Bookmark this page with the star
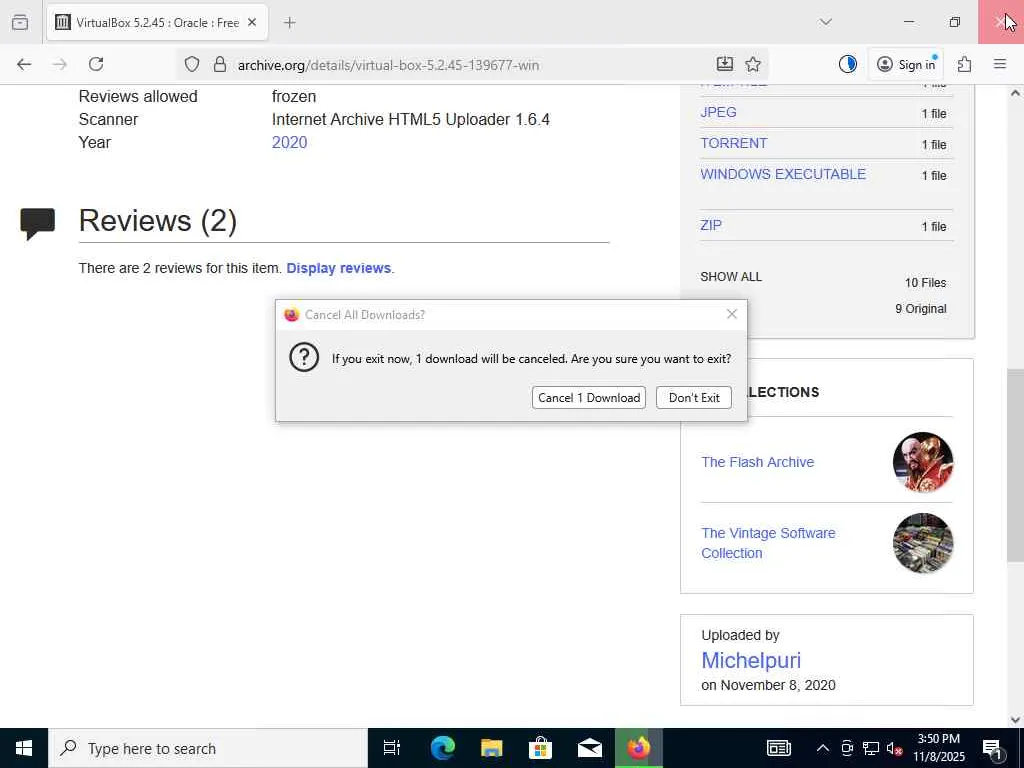1024x768 pixels. (x=753, y=64)
